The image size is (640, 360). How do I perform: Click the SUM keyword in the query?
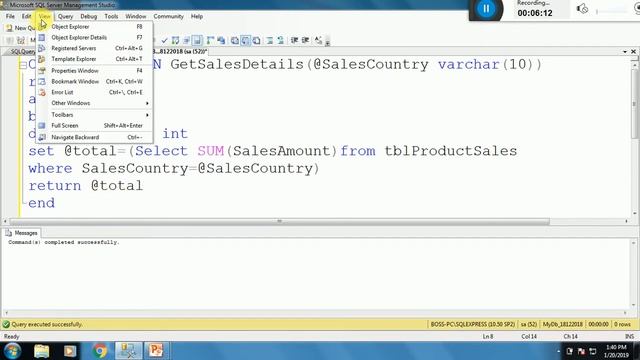[211, 151]
